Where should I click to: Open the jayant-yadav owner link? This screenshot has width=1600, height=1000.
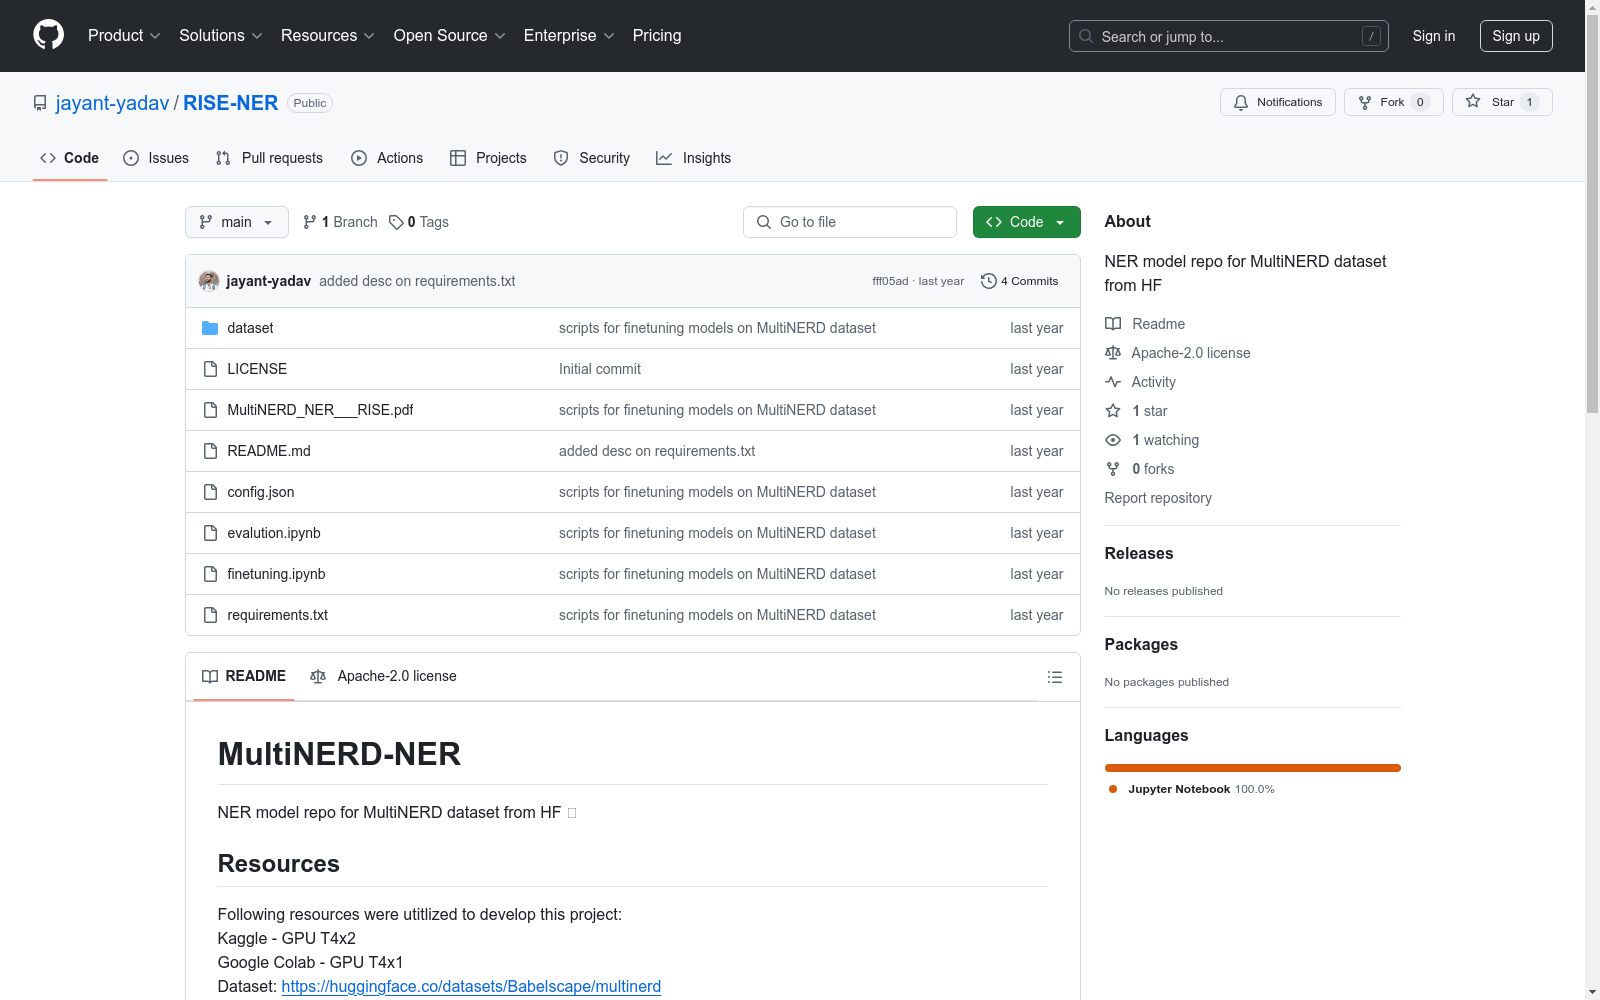112,103
